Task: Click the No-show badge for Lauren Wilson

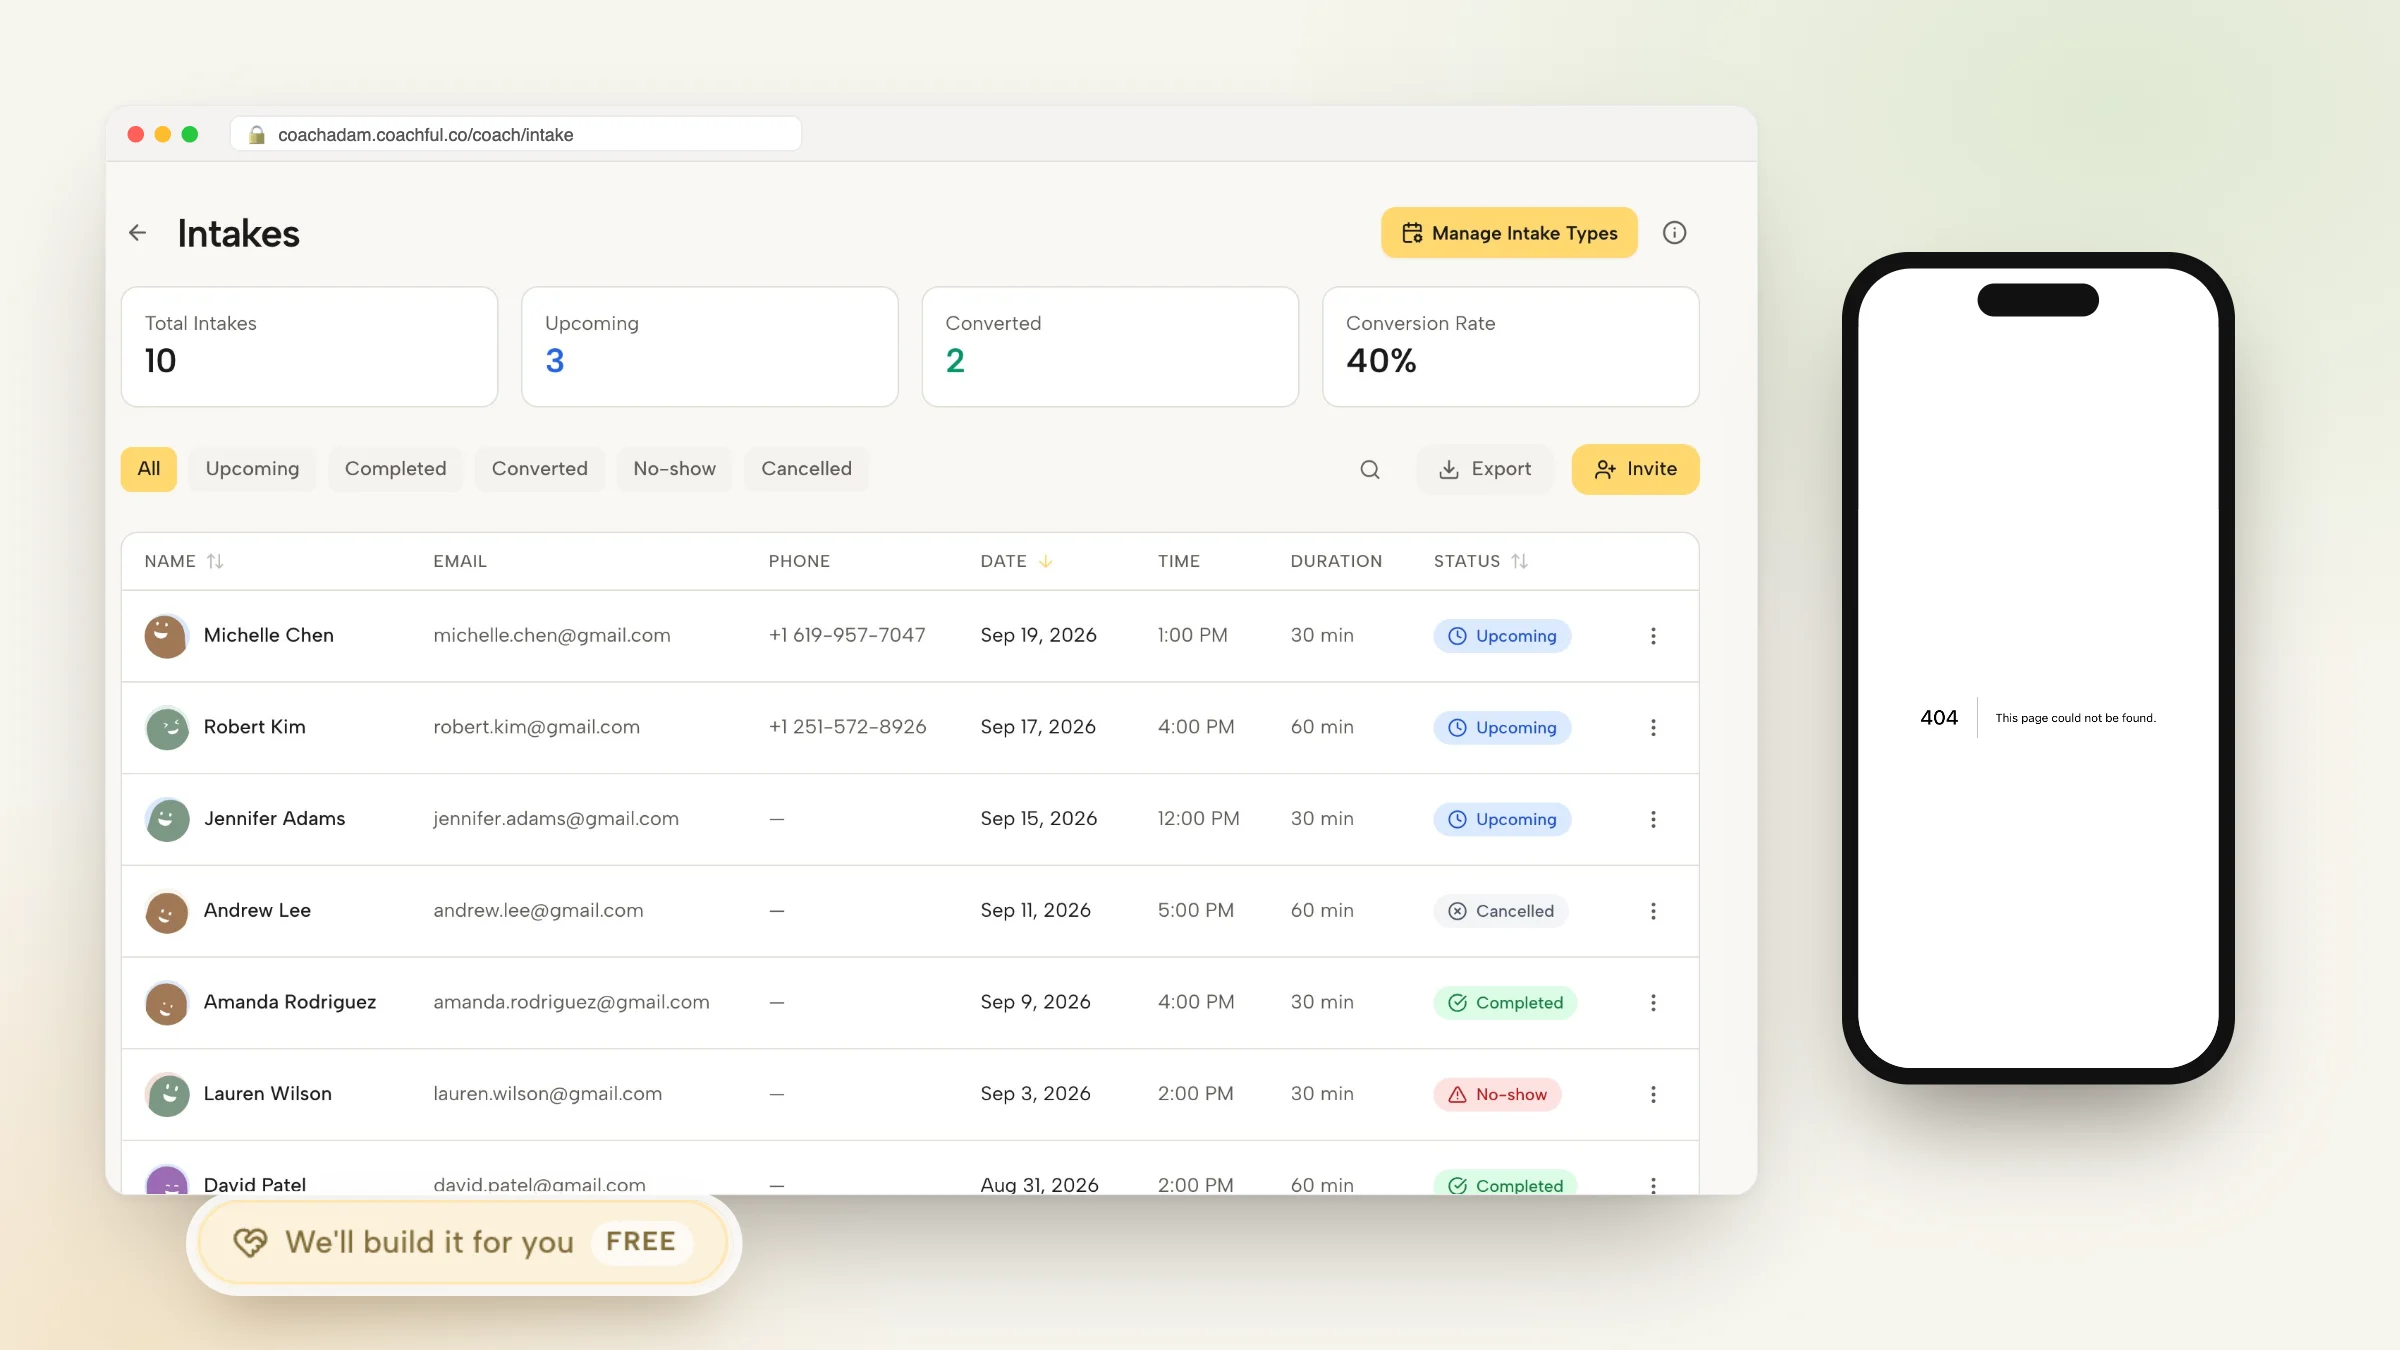Action: click(1497, 1095)
